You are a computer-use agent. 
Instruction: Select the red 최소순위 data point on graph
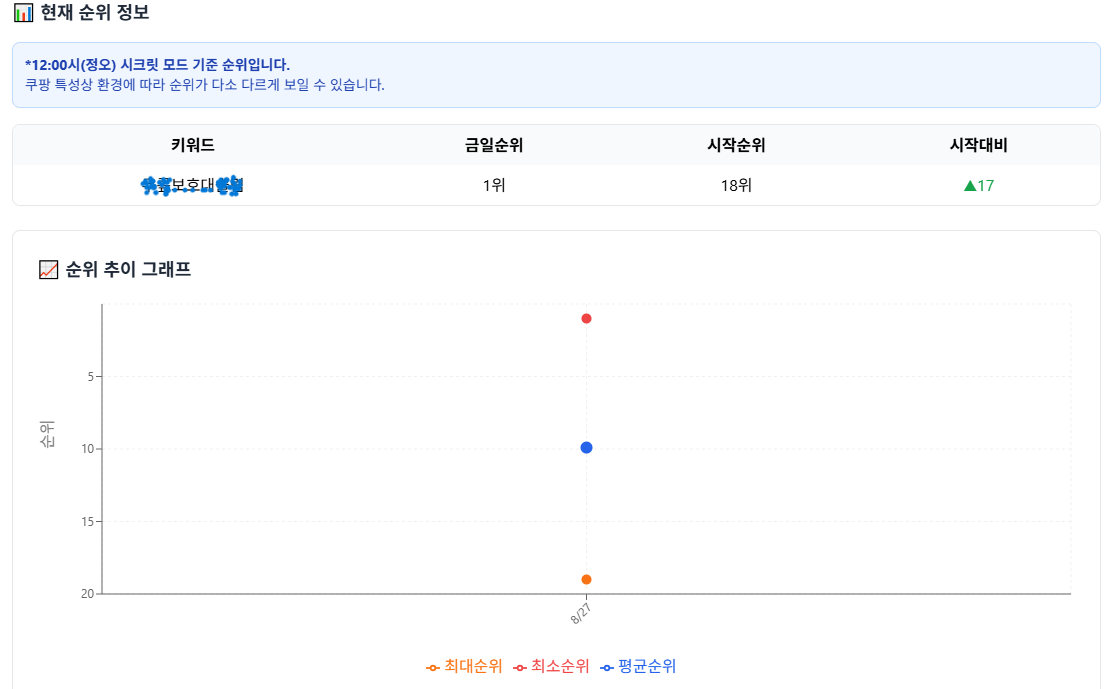(586, 319)
